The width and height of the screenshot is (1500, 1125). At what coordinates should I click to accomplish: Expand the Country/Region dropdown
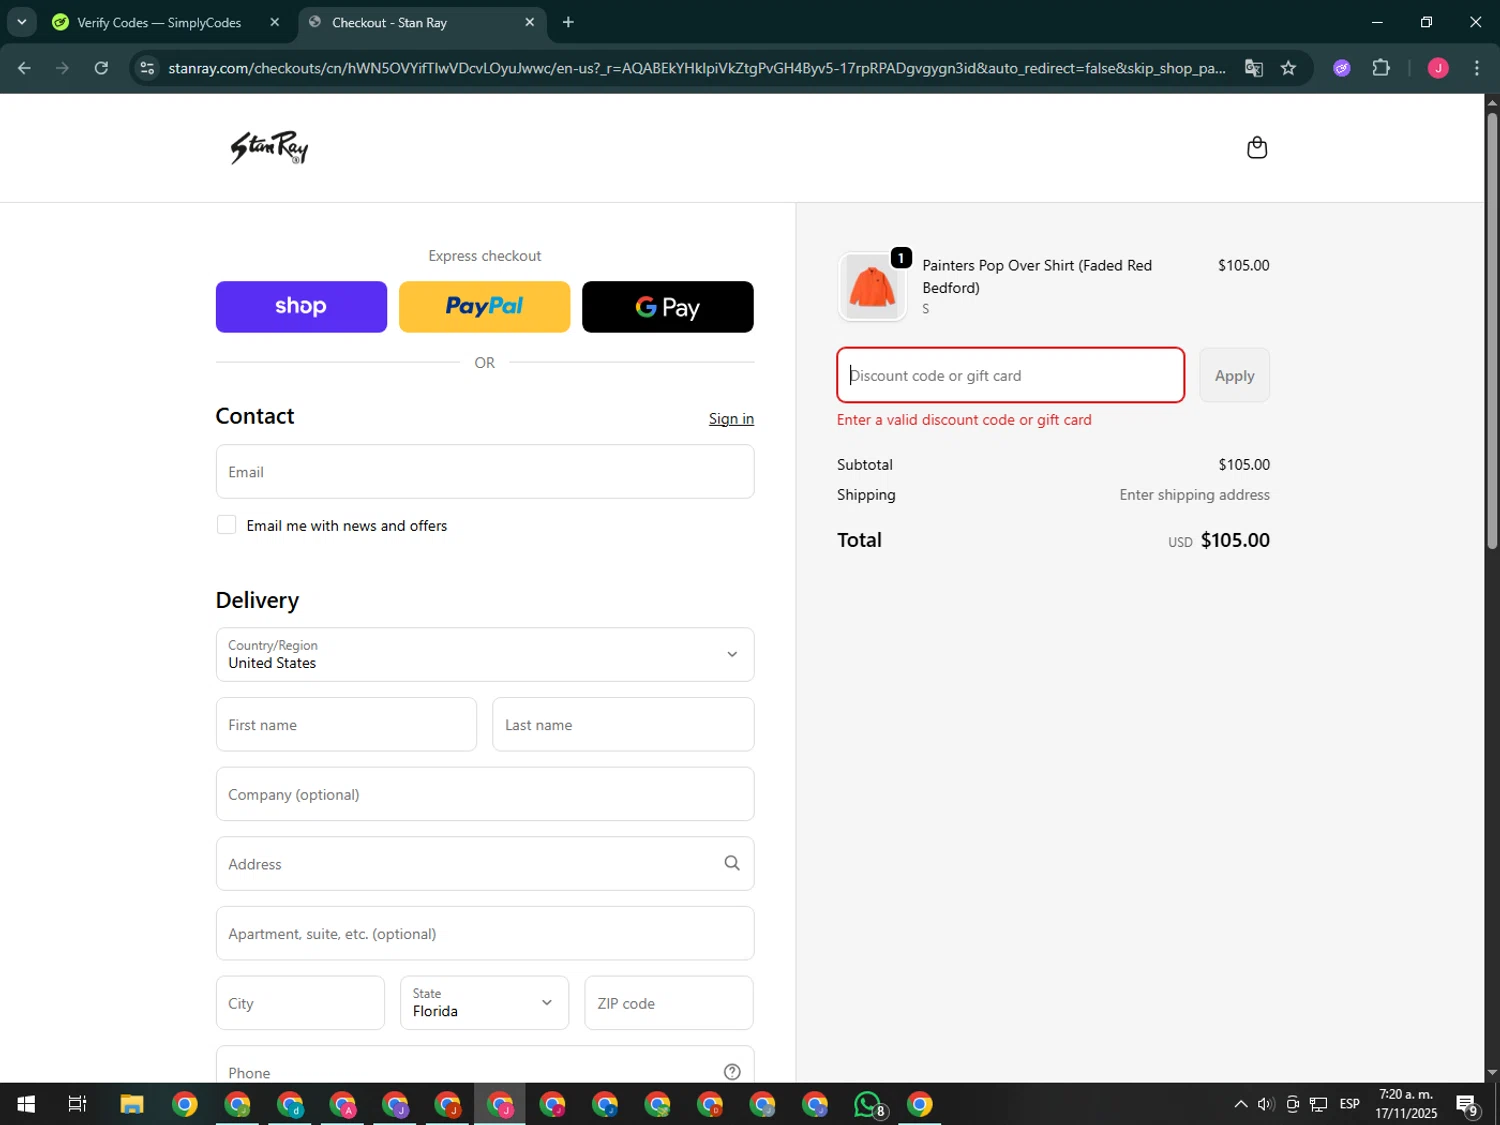point(485,655)
